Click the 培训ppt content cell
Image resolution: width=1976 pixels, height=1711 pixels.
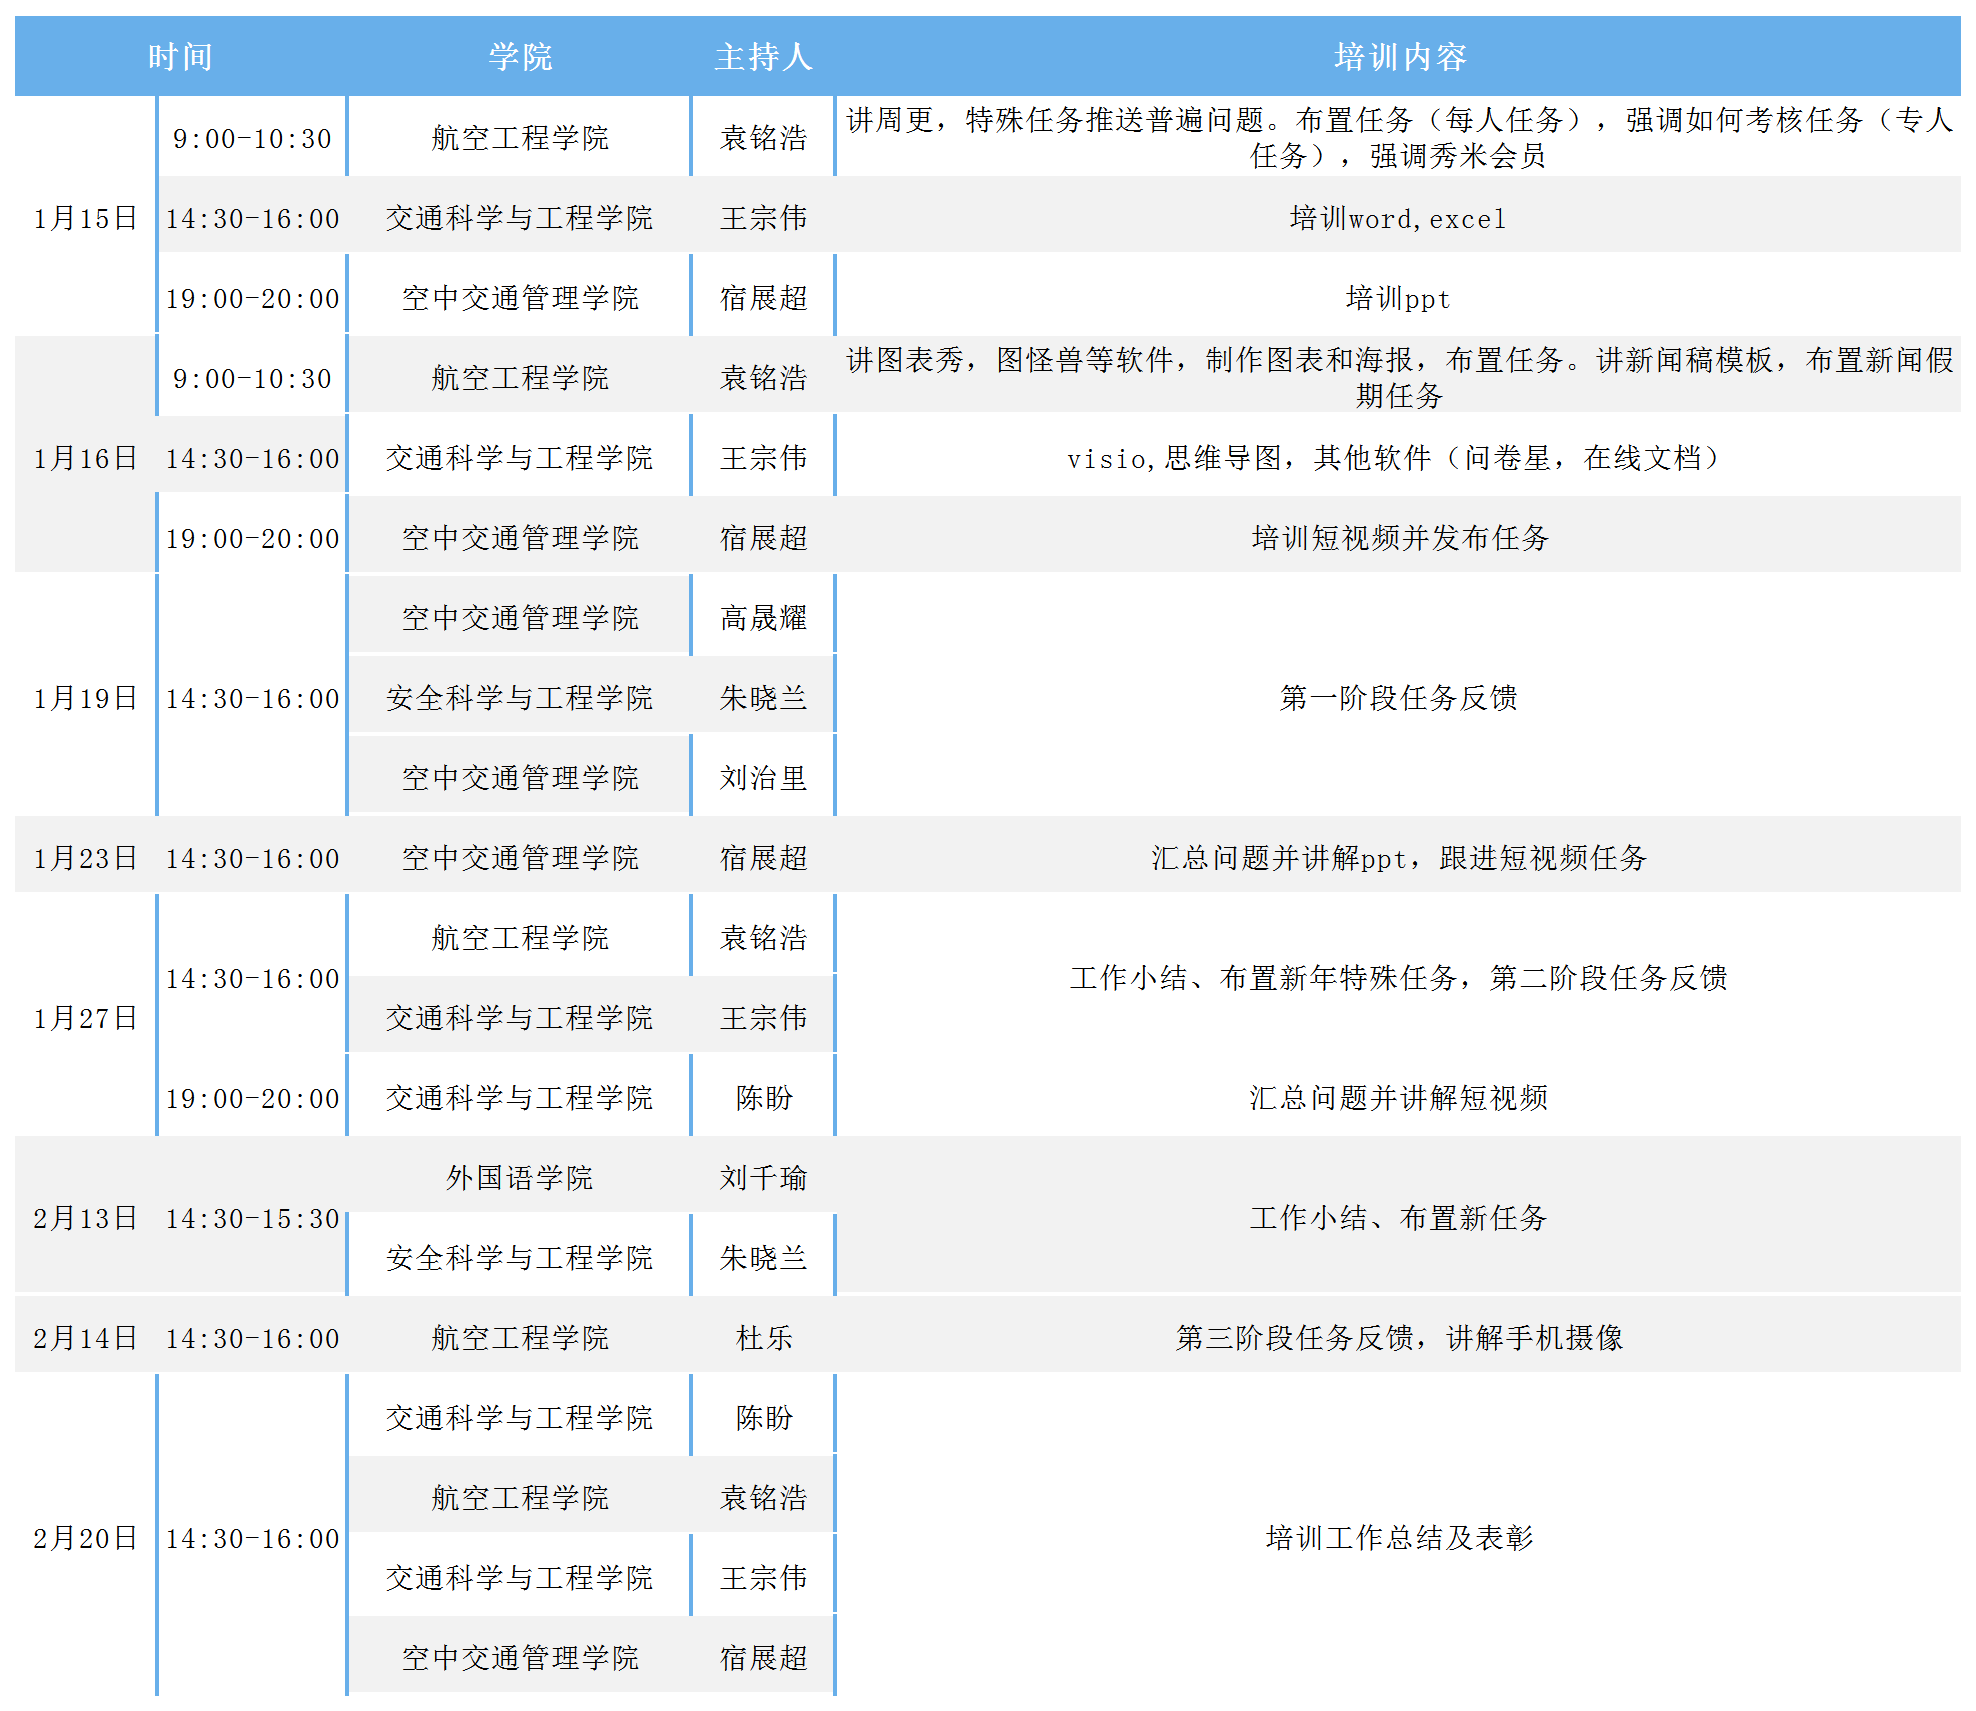[1398, 298]
